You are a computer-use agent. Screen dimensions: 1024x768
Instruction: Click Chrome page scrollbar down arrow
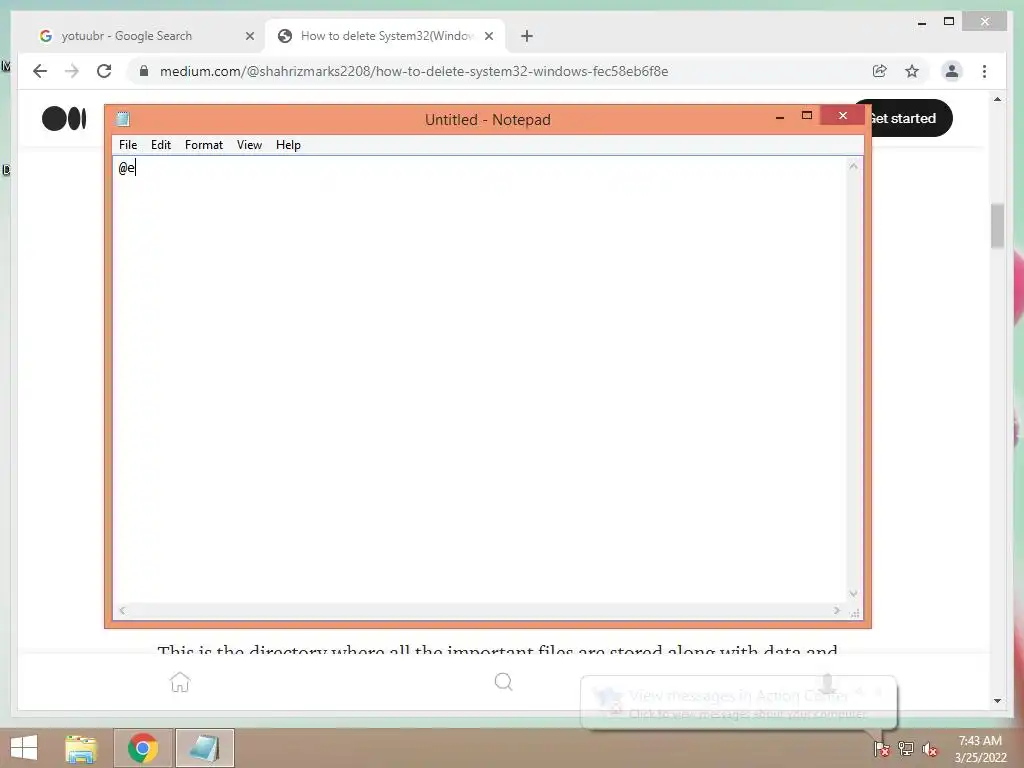(997, 701)
